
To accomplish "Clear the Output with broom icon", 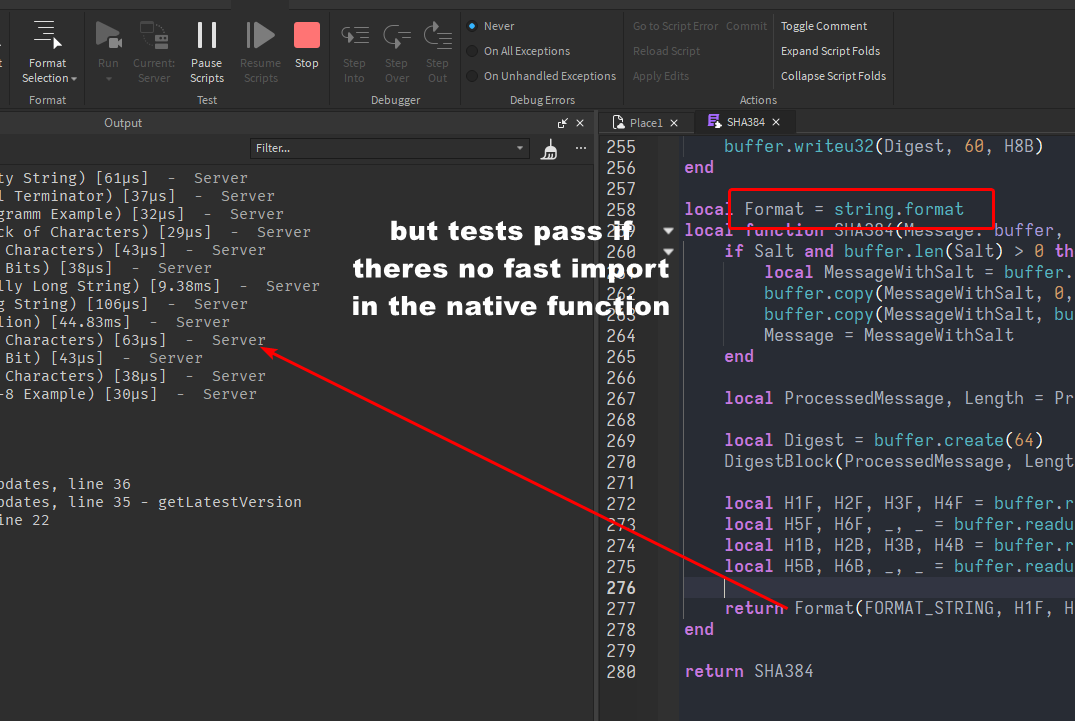I will [549, 149].
